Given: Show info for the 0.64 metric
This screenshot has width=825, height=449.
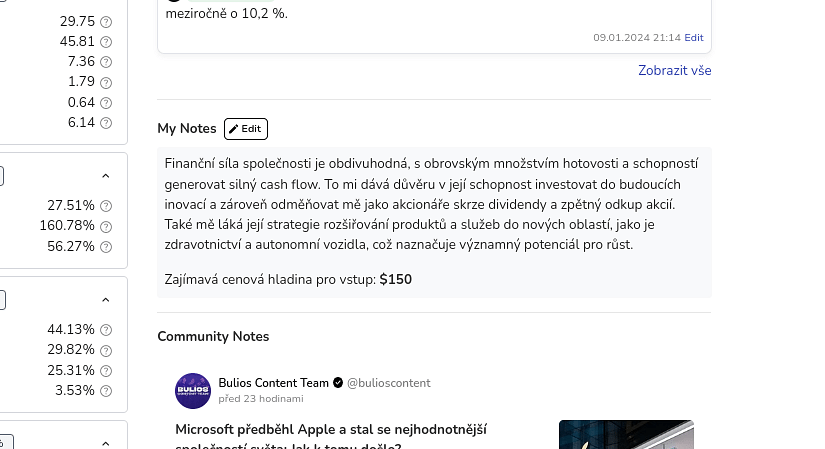Looking at the screenshot, I should point(106,103).
